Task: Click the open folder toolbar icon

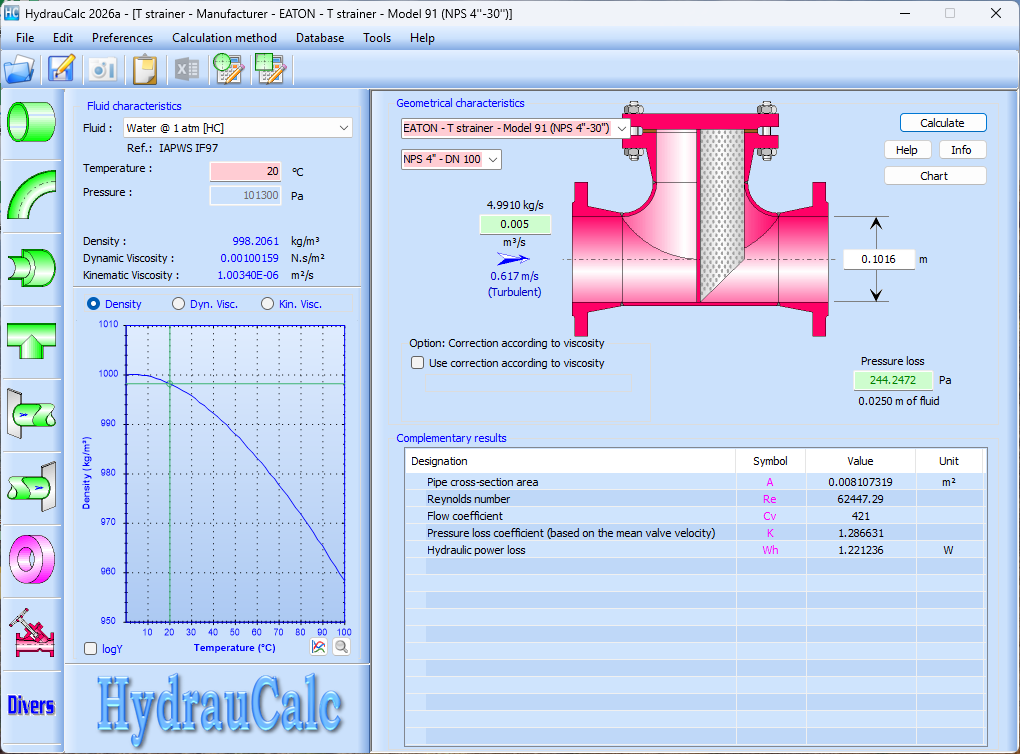Action: point(19,69)
